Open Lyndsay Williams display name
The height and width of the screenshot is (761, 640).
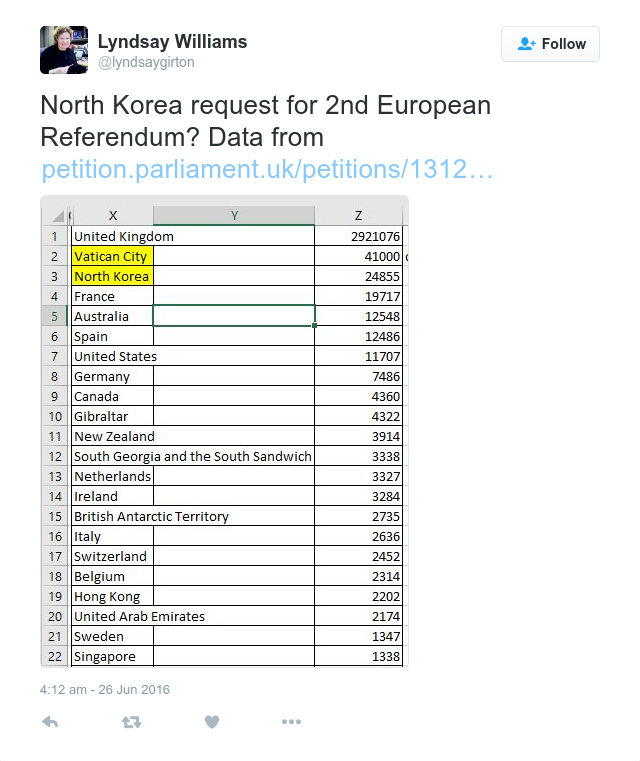[x=172, y=42]
